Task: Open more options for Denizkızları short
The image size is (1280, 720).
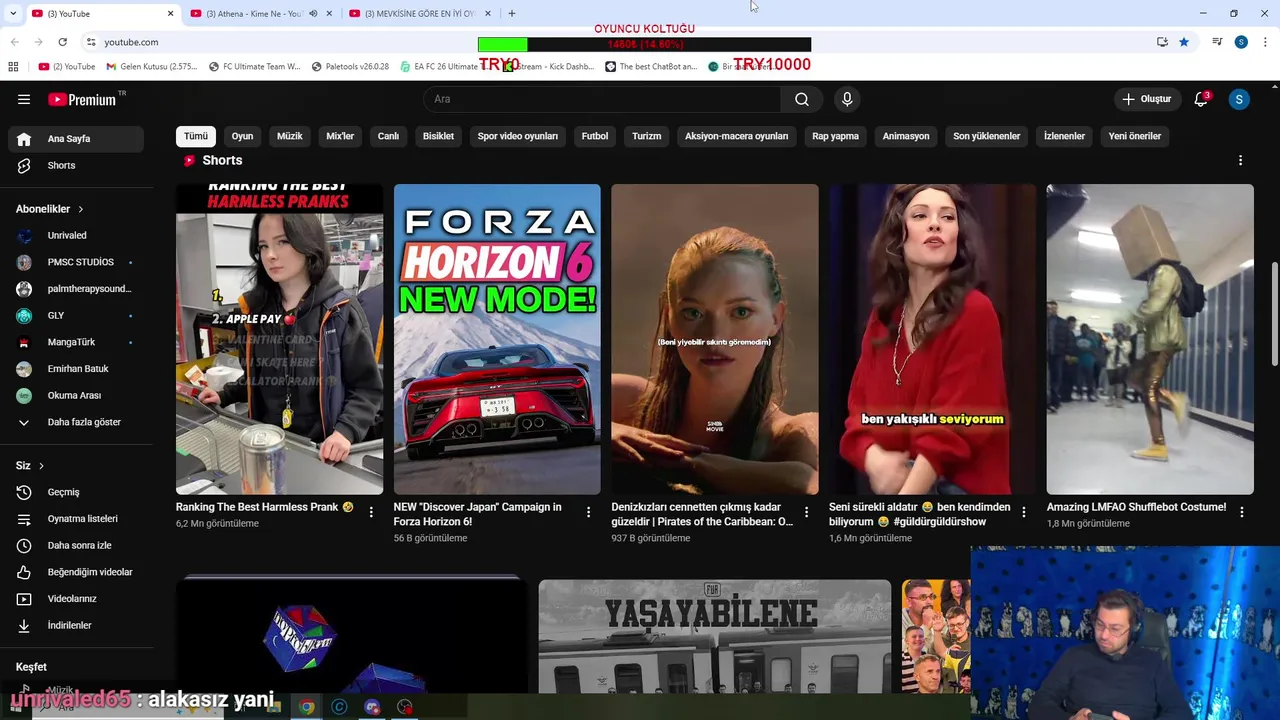Action: click(x=806, y=512)
